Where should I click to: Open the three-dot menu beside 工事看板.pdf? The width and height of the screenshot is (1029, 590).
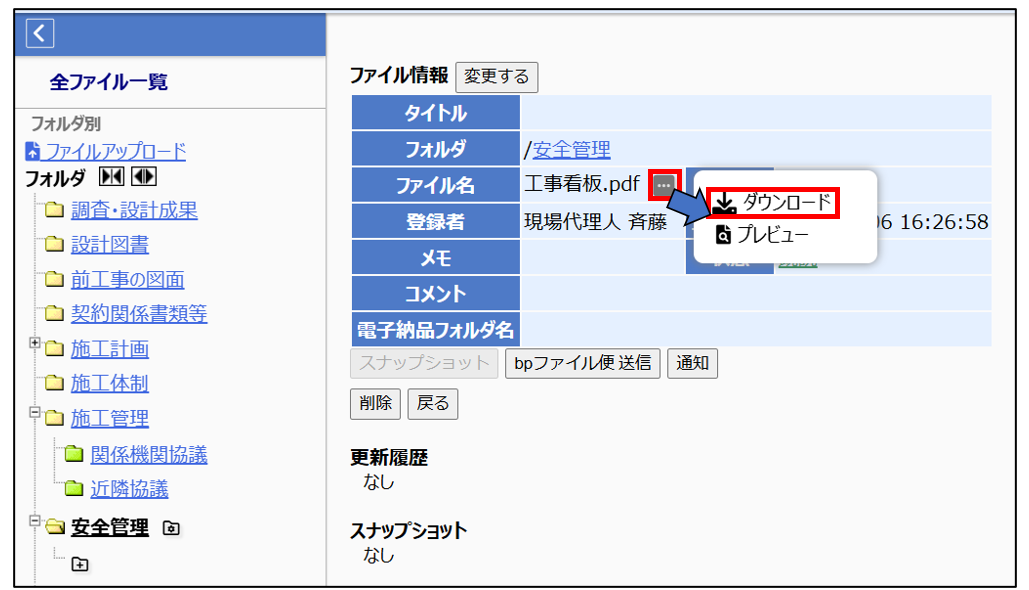[x=664, y=186]
